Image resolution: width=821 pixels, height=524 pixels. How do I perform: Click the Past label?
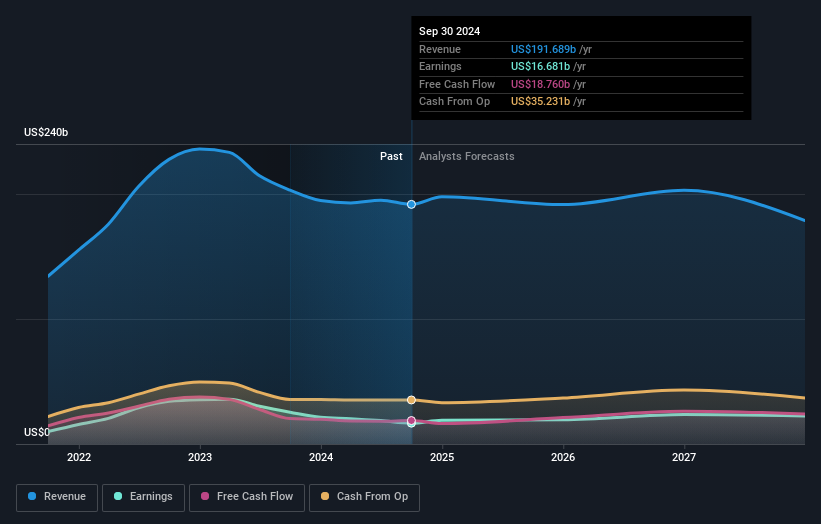(391, 156)
